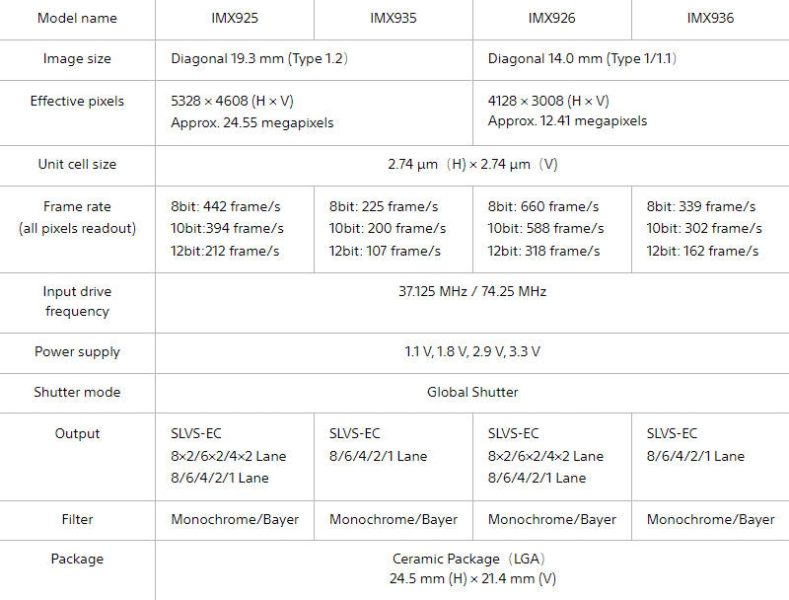The image size is (789, 600).
Task: Click the Approx. 12.41 megapixels text
Action: click(567, 121)
